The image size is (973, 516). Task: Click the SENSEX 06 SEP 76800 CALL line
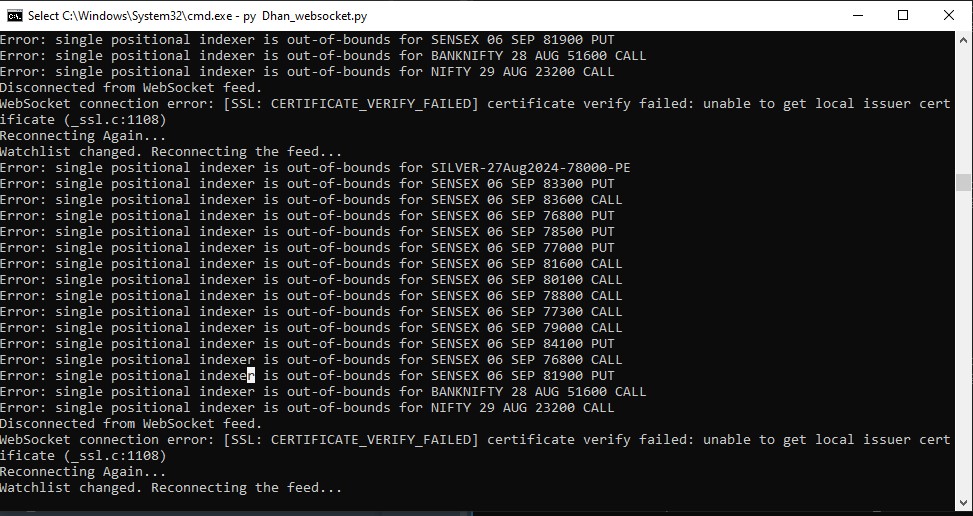[x=311, y=360]
